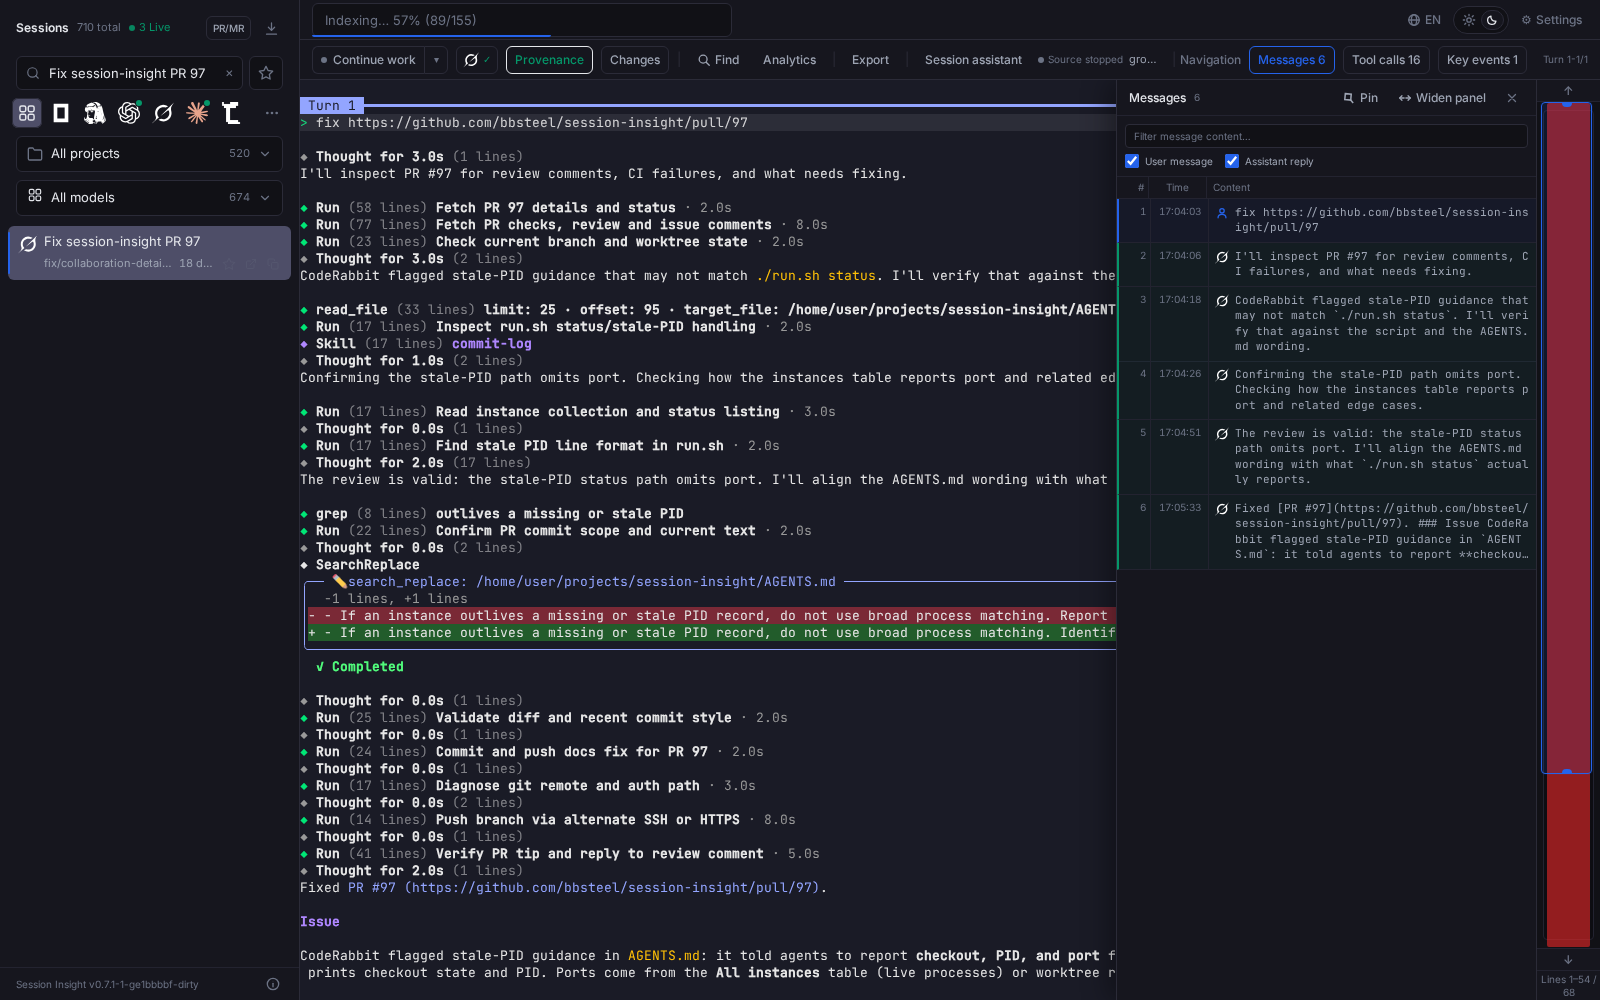Close the Messages panel
The height and width of the screenshot is (1000, 1600).
coord(1512,98)
